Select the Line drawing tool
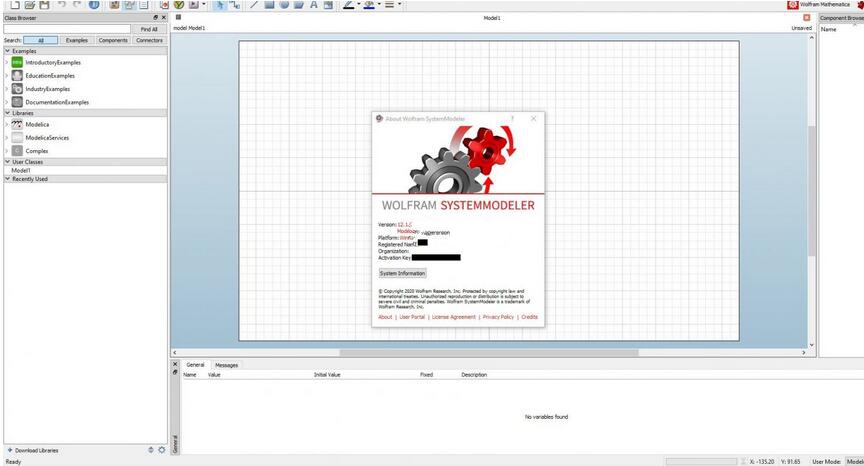Viewport: 864px width, 466px height. coord(254,4)
